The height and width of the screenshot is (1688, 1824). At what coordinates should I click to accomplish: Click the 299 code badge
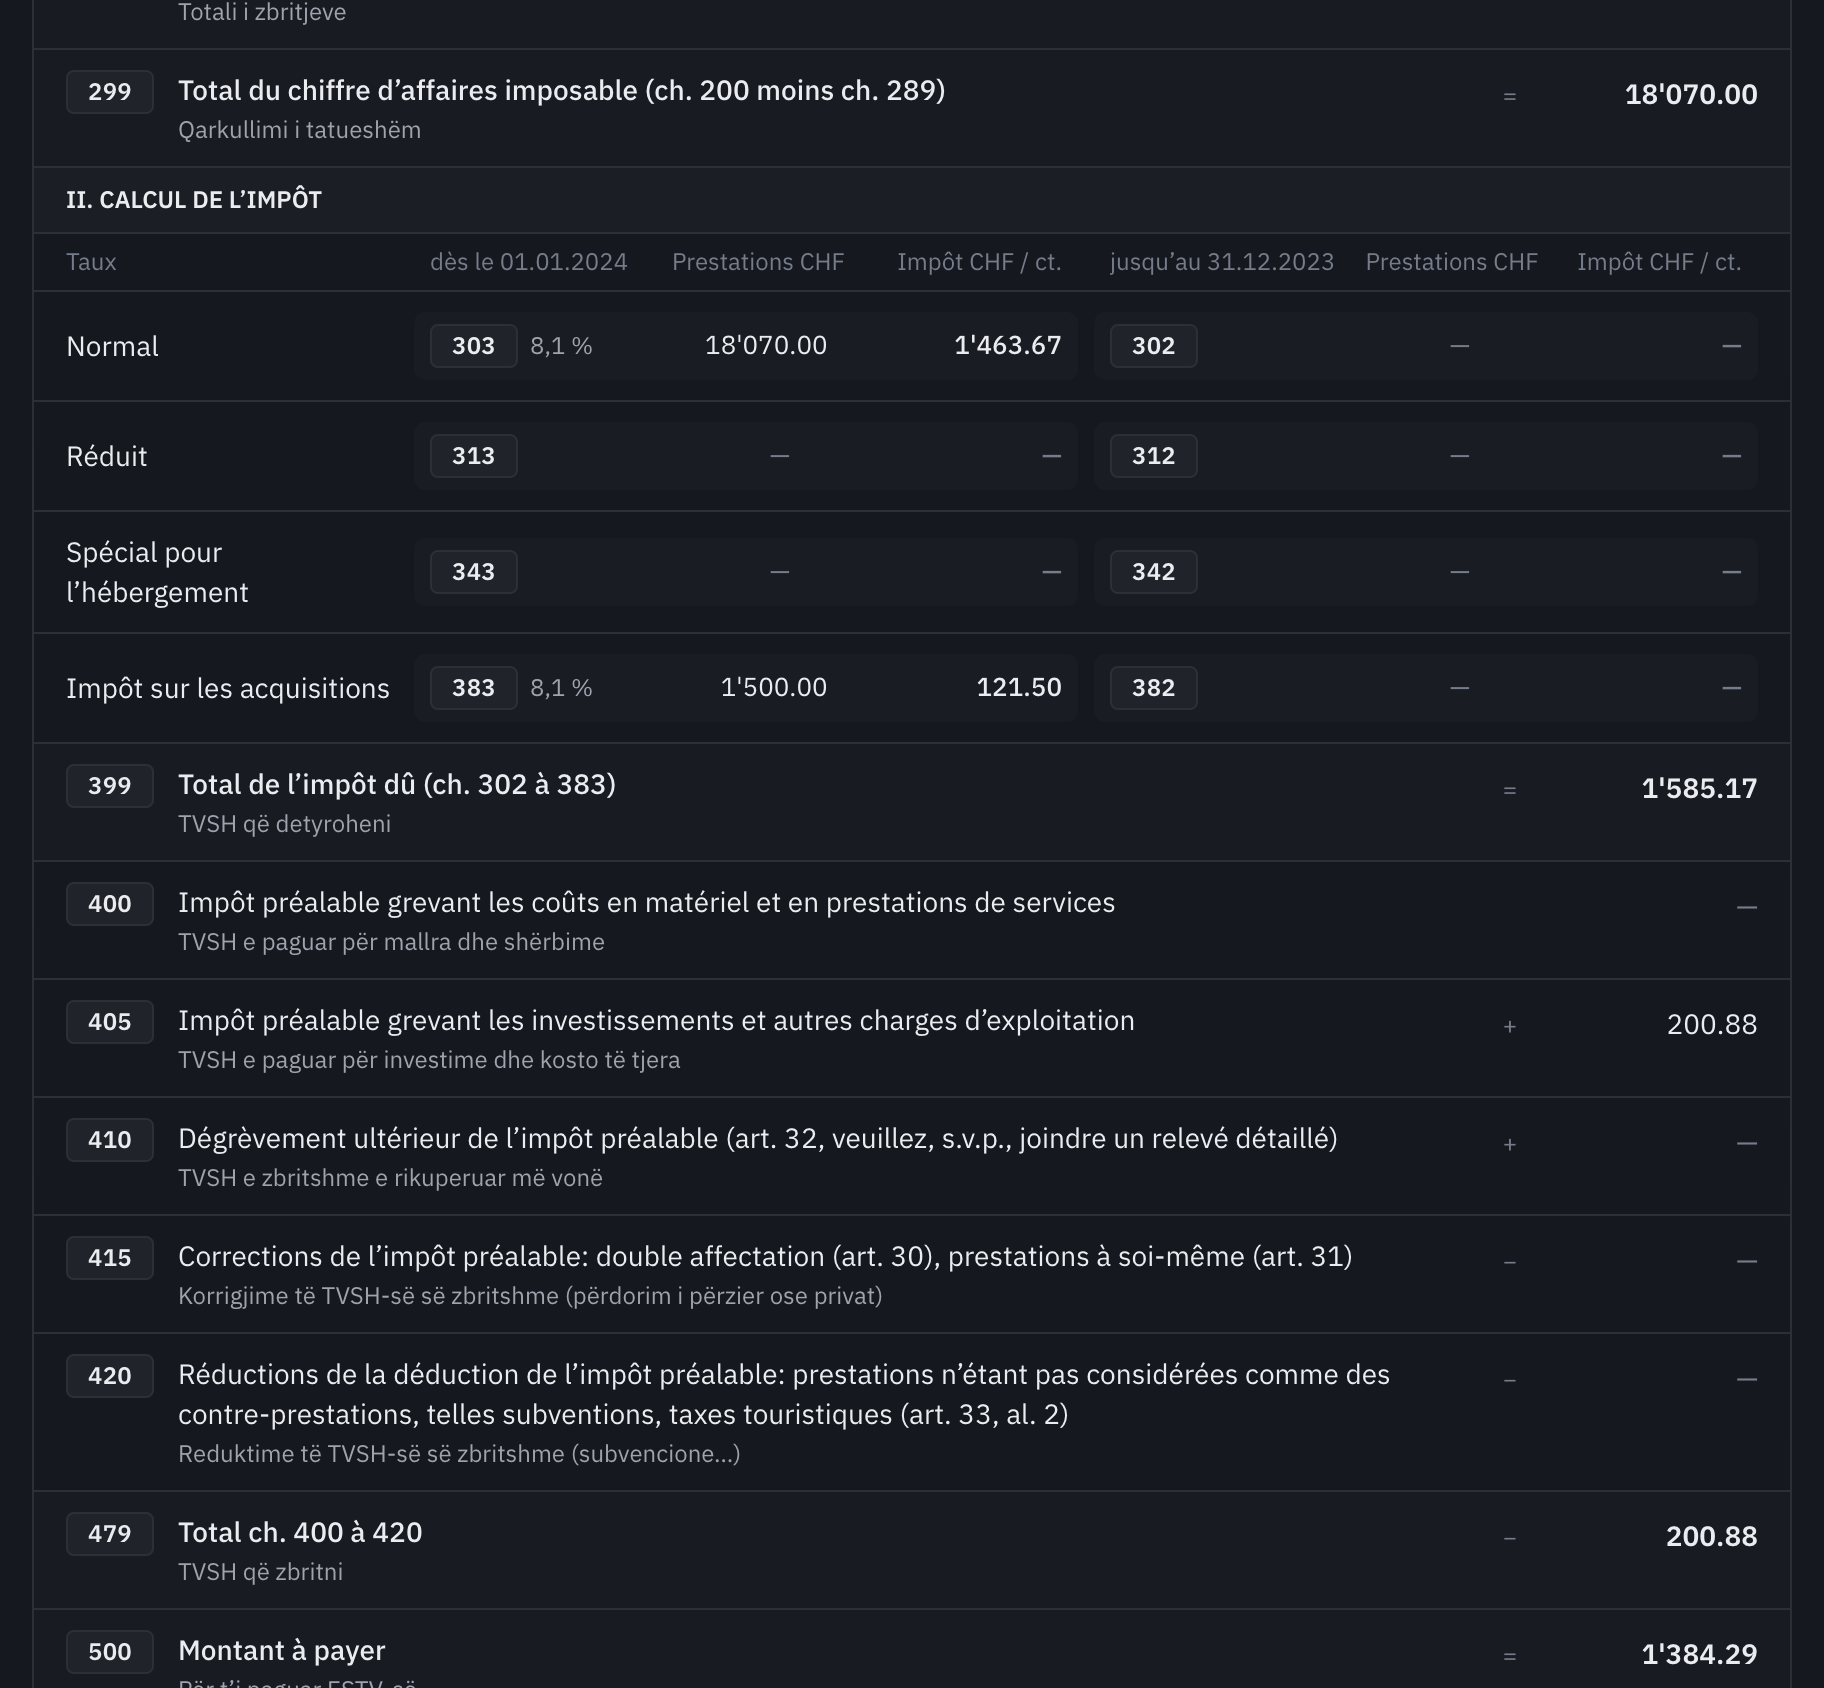[110, 92]
